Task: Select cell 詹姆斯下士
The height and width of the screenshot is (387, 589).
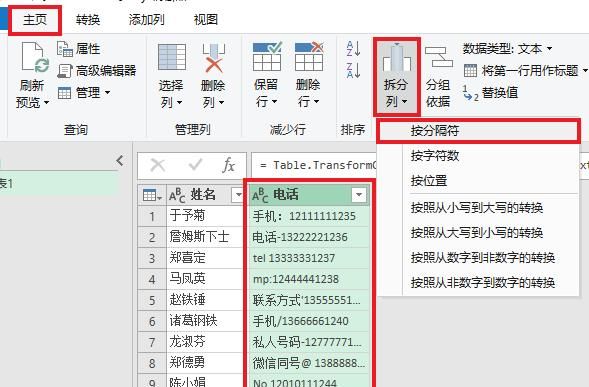Action: 205,237
